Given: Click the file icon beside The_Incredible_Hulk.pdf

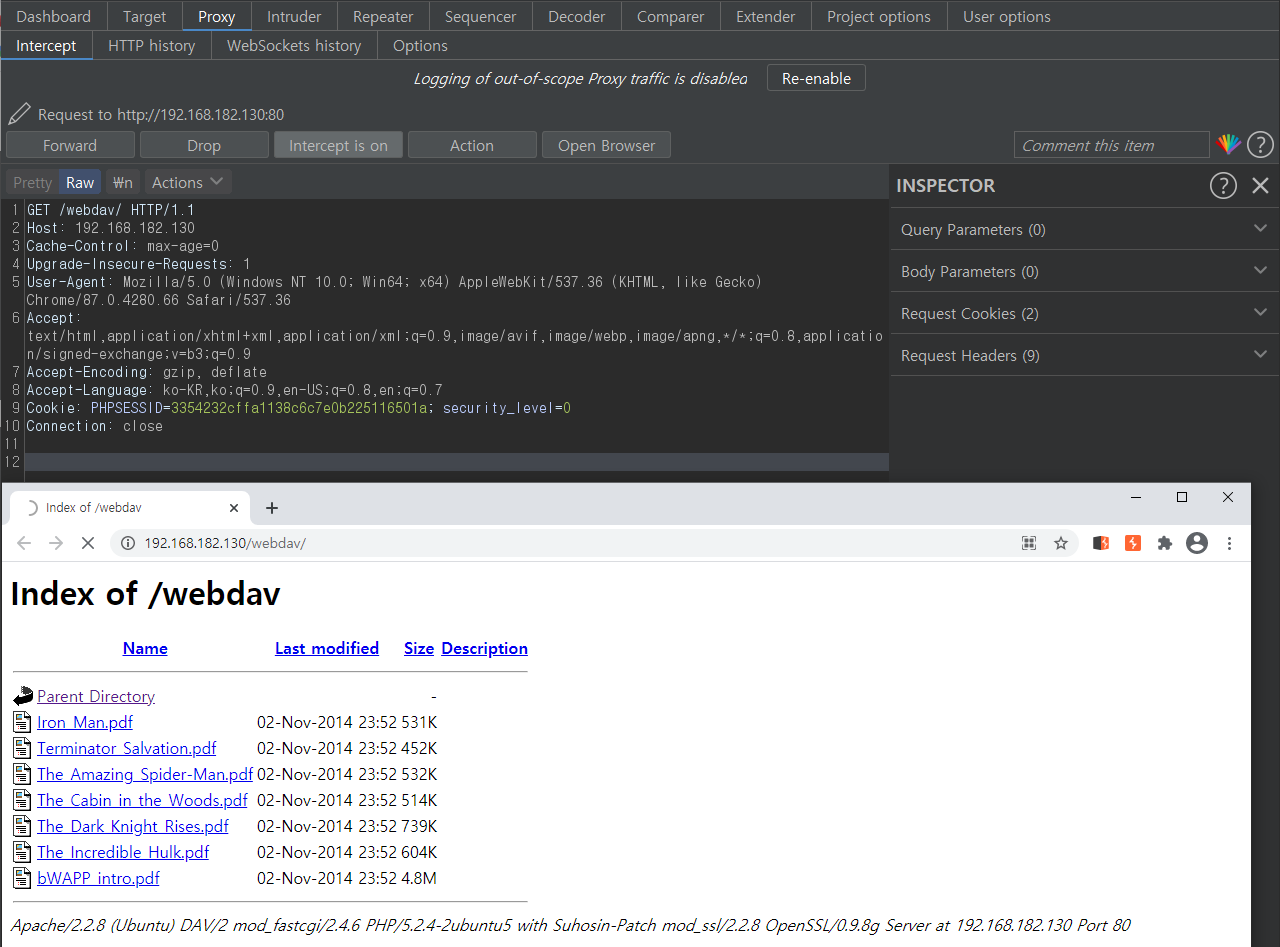Looking at the screenshot, I should pos(22,852).
